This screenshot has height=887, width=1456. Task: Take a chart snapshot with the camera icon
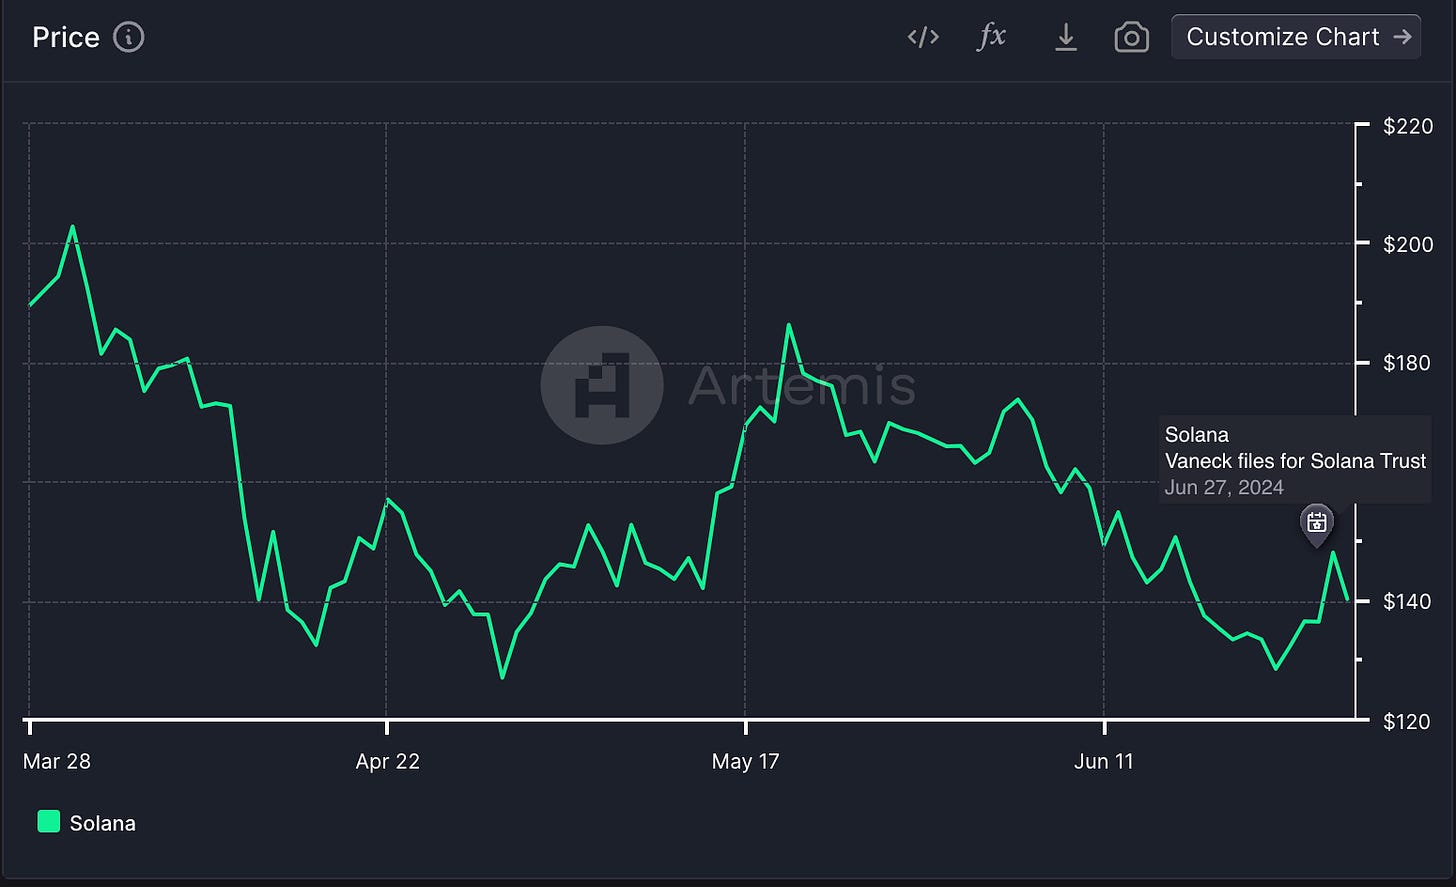[1131, 38]
